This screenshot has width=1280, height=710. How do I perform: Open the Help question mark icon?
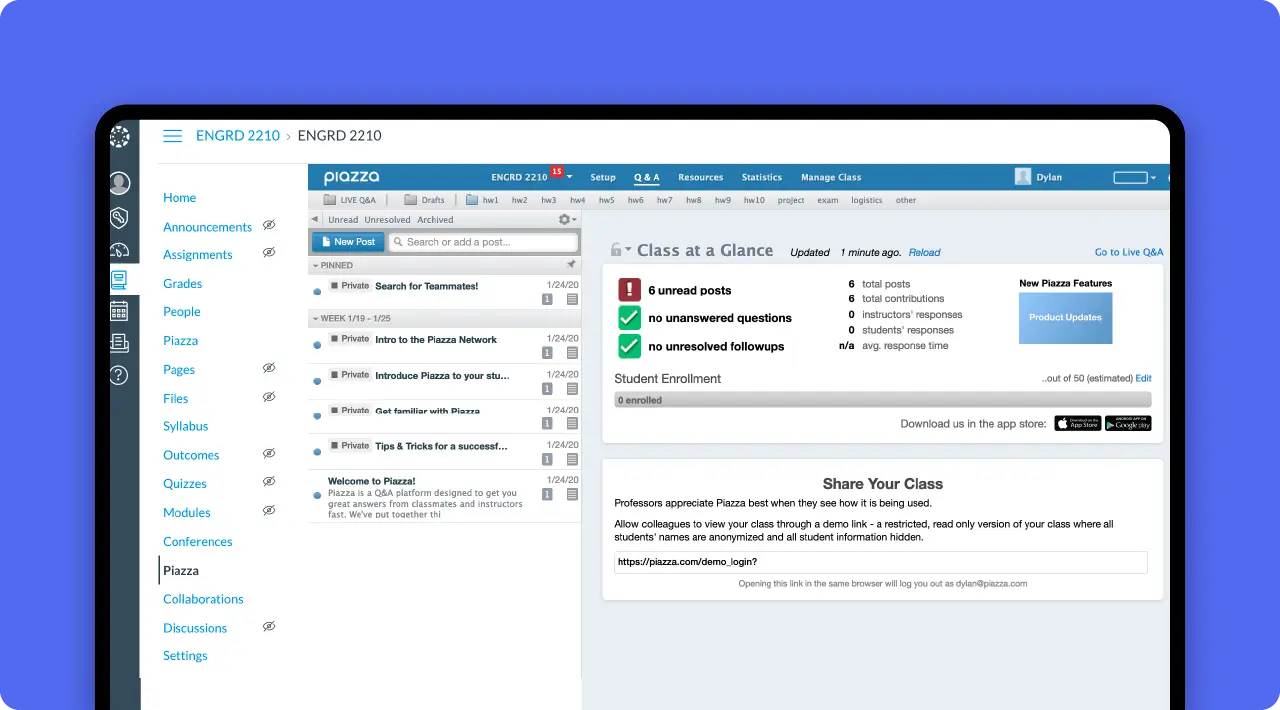(119, 375)
